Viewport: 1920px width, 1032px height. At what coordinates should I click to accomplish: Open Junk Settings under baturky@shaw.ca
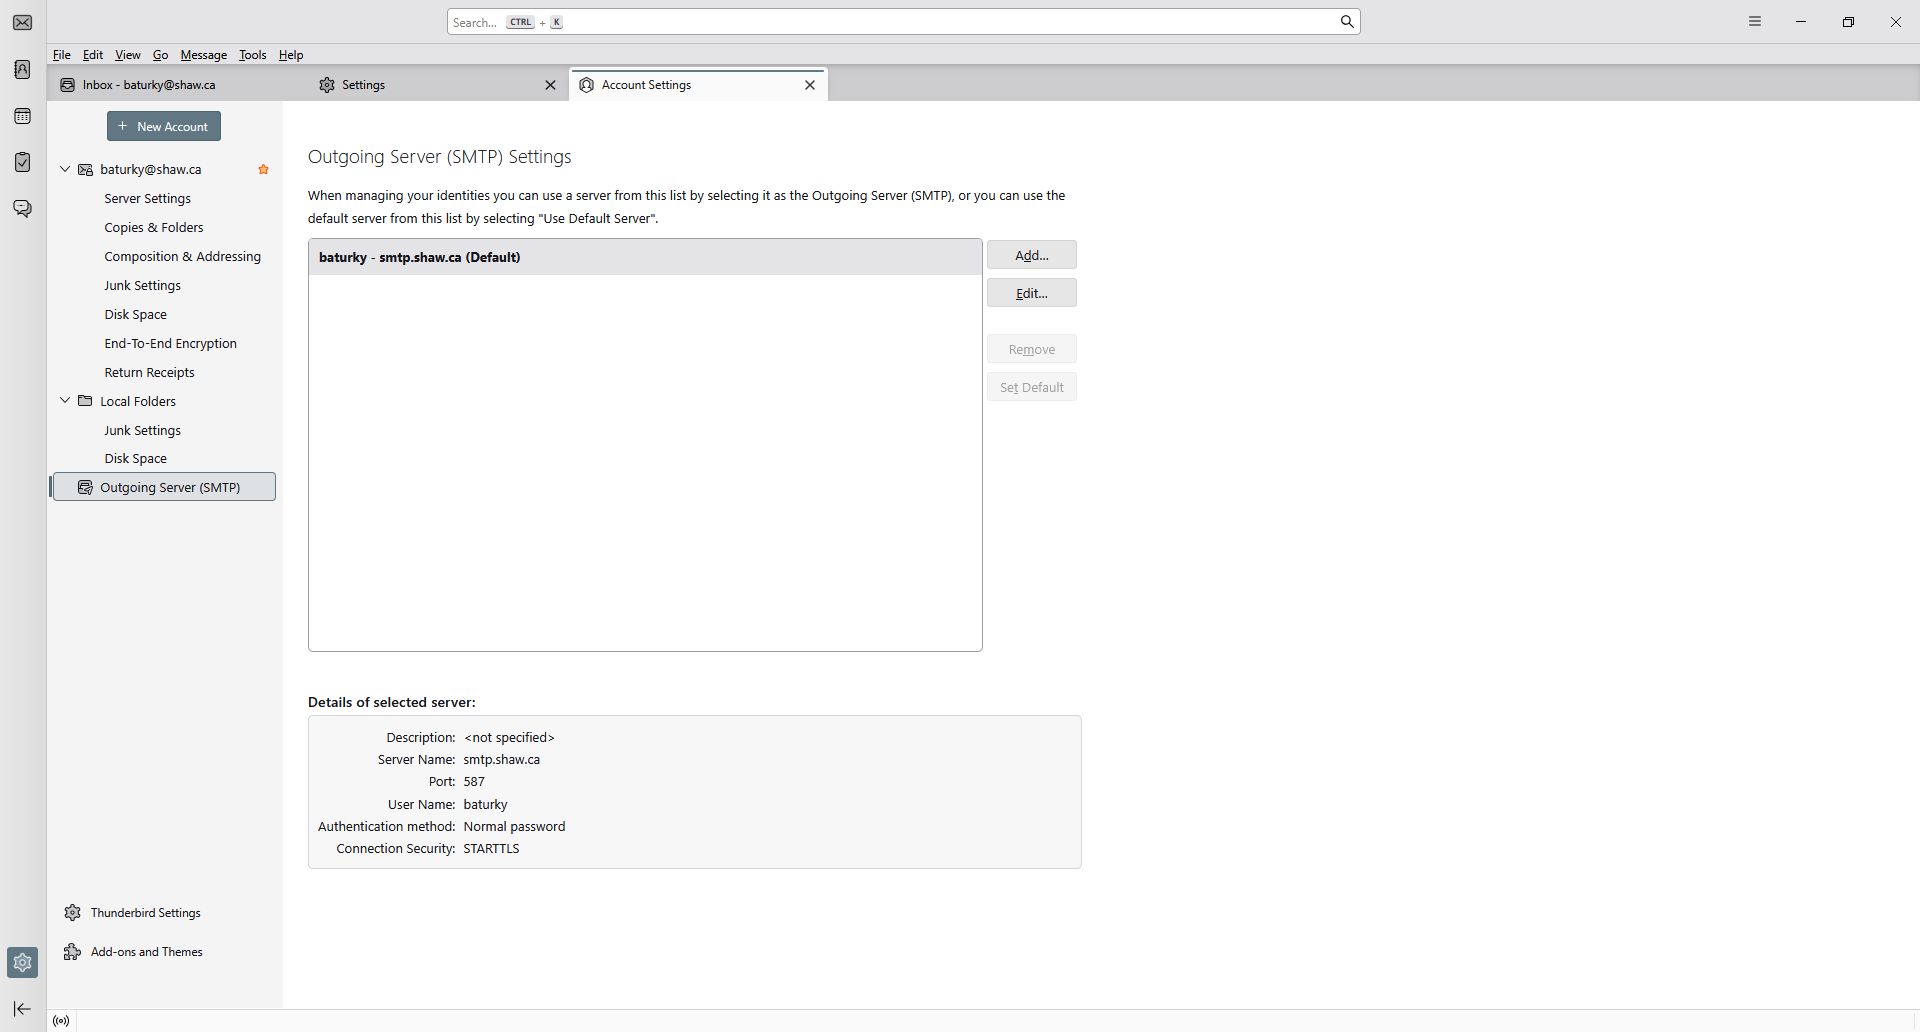[x=142, y=286]
